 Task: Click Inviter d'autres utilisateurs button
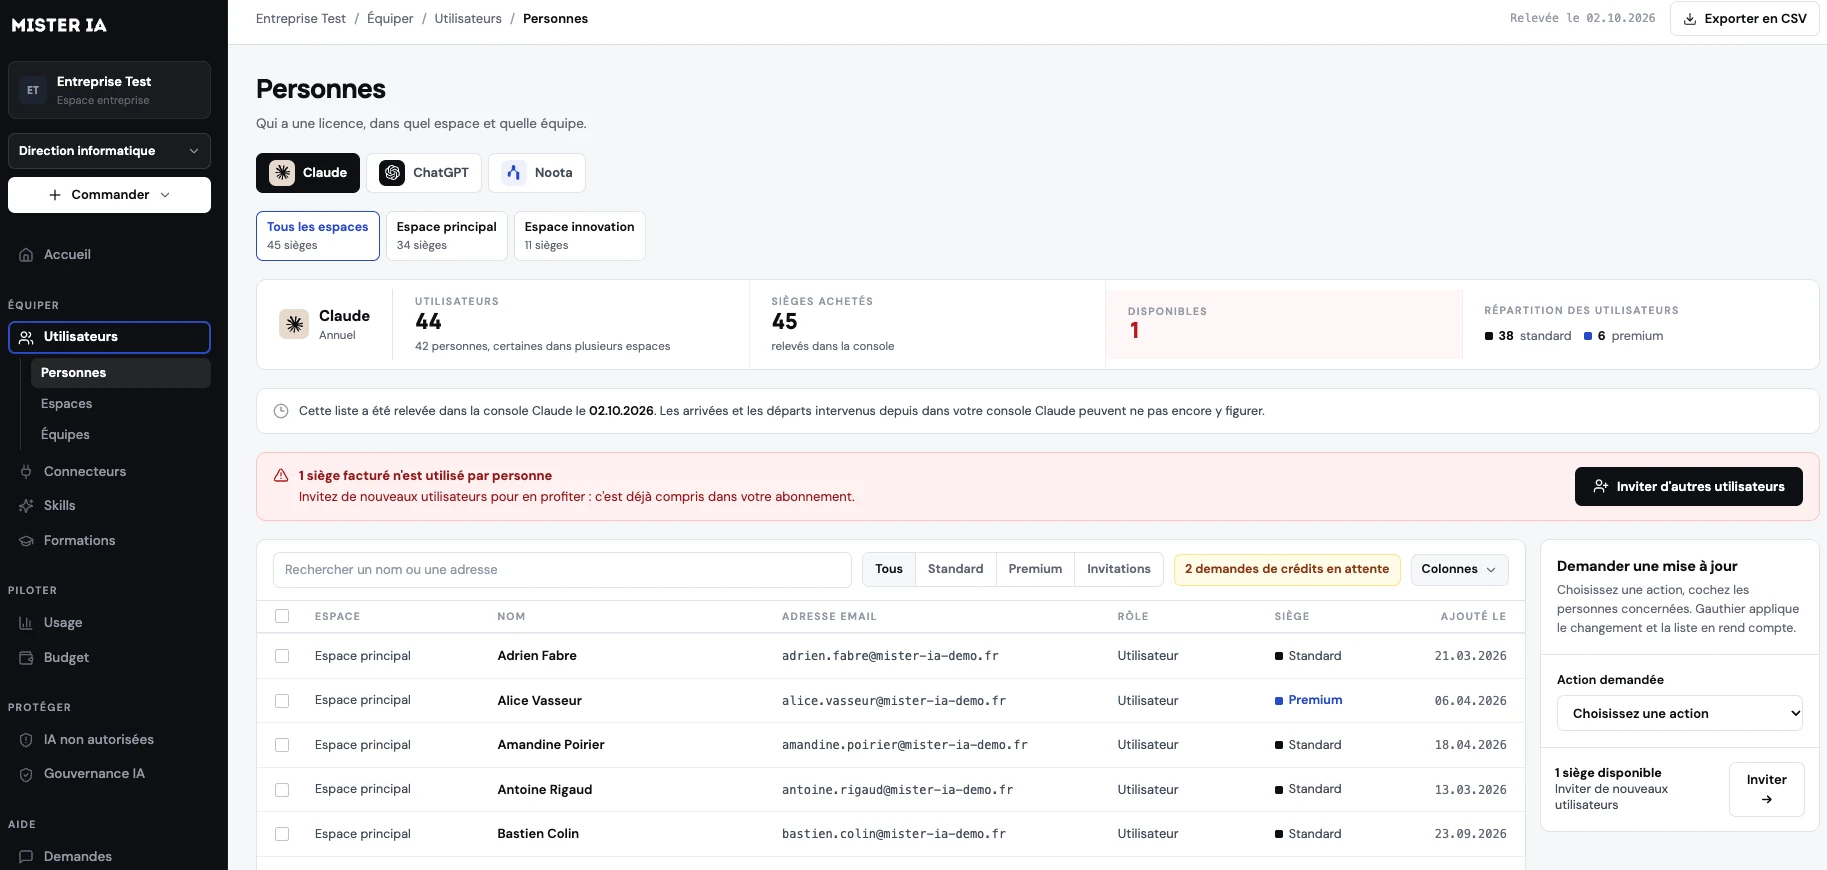(x=1689, y=486)
